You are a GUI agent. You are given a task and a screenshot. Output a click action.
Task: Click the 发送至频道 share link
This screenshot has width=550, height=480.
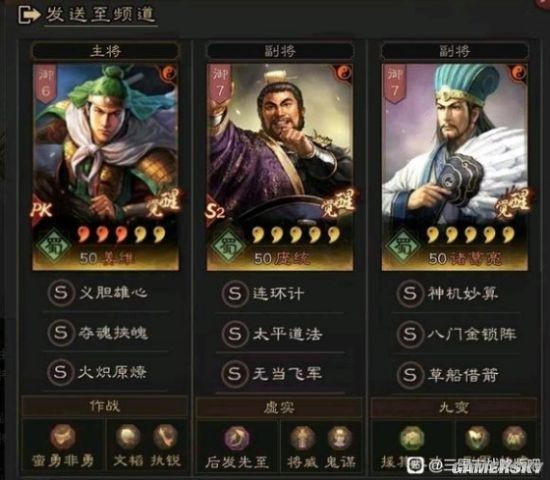pyautogui.click(x=101, y=15)
